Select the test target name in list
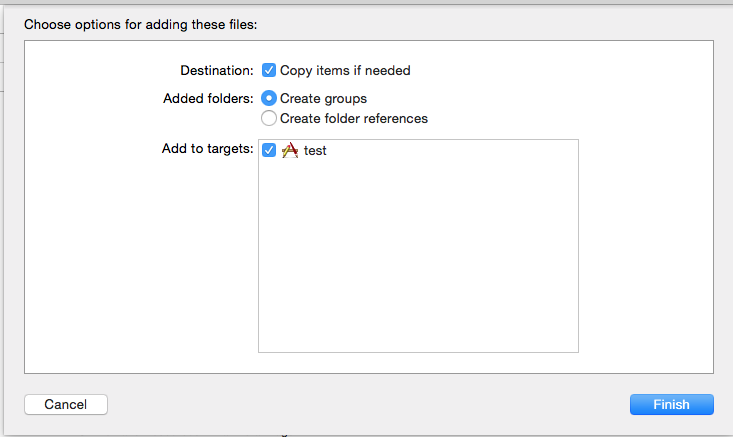 [315, 150]
